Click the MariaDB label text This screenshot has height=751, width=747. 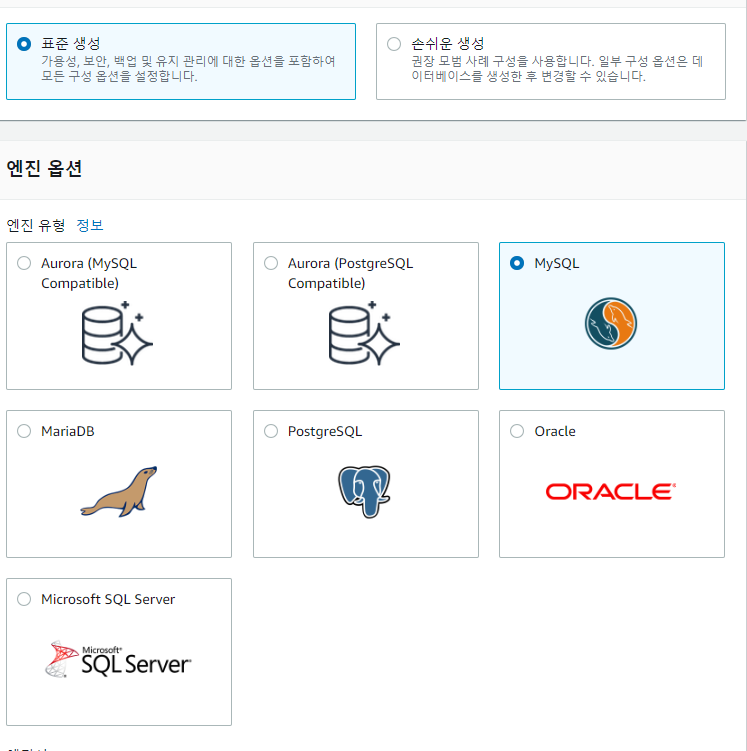(x=68, y=431)
